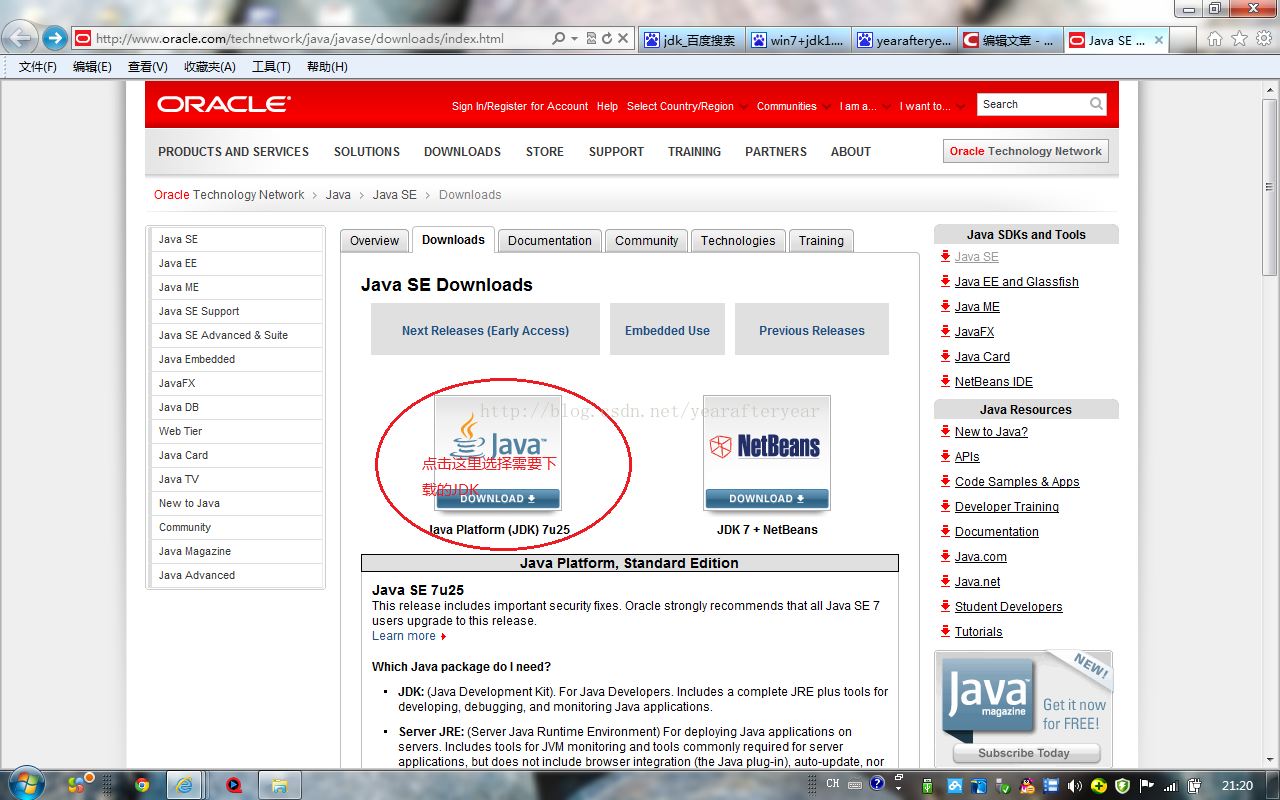Screen dimensions: 1280x800
Task: Click the Java download logo image
Action: (497, 442)
